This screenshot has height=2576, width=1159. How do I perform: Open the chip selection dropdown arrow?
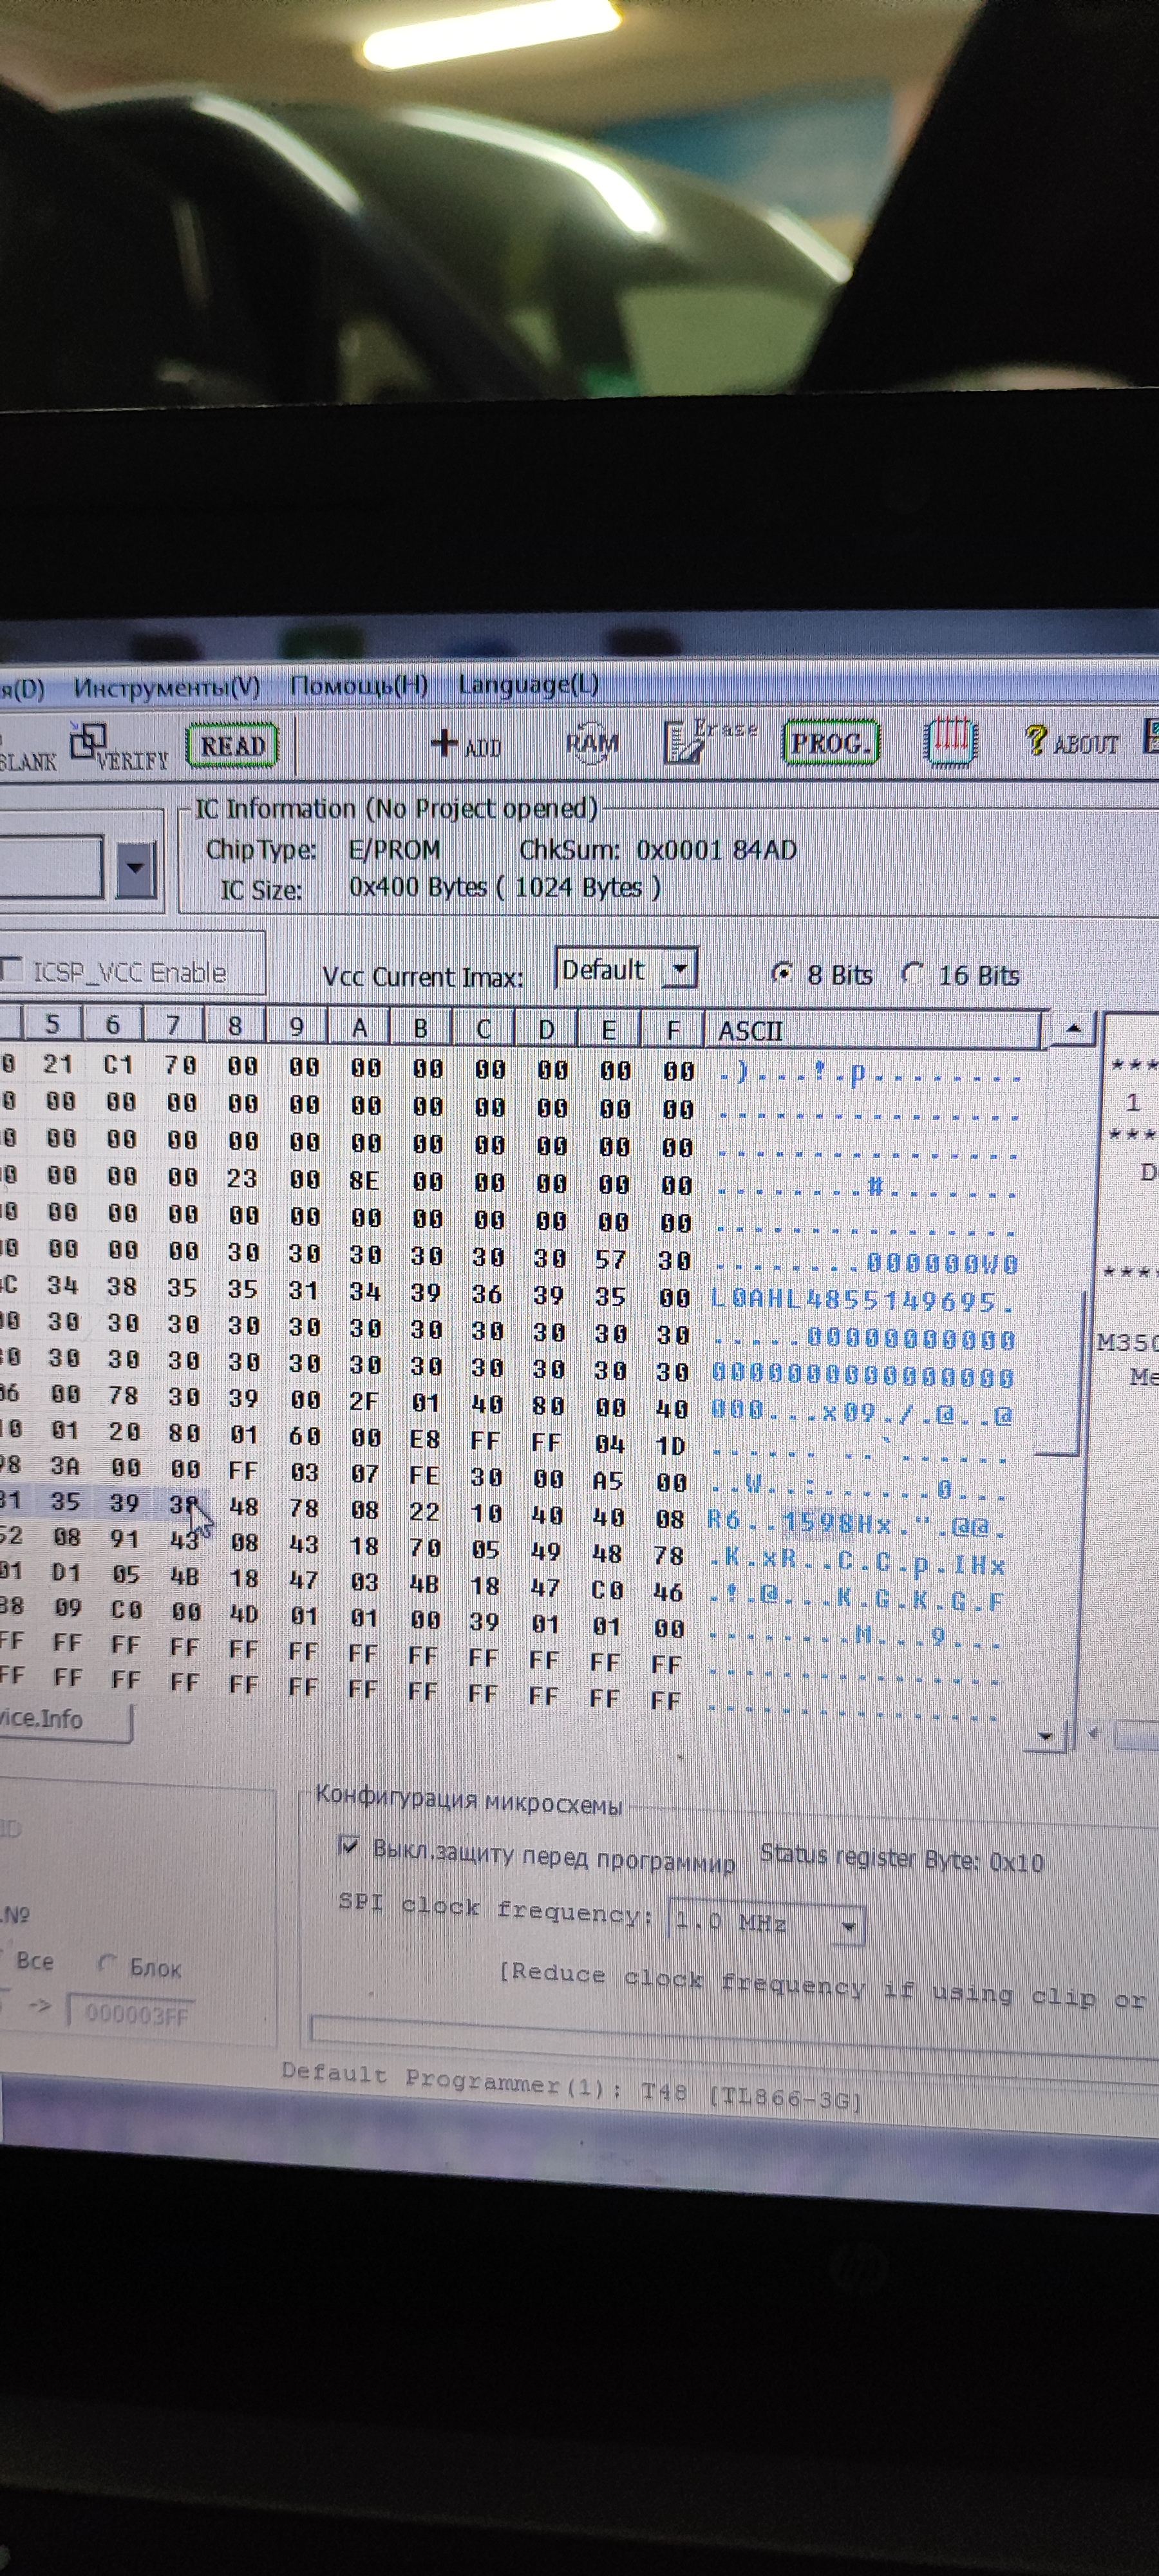point(135,868)
